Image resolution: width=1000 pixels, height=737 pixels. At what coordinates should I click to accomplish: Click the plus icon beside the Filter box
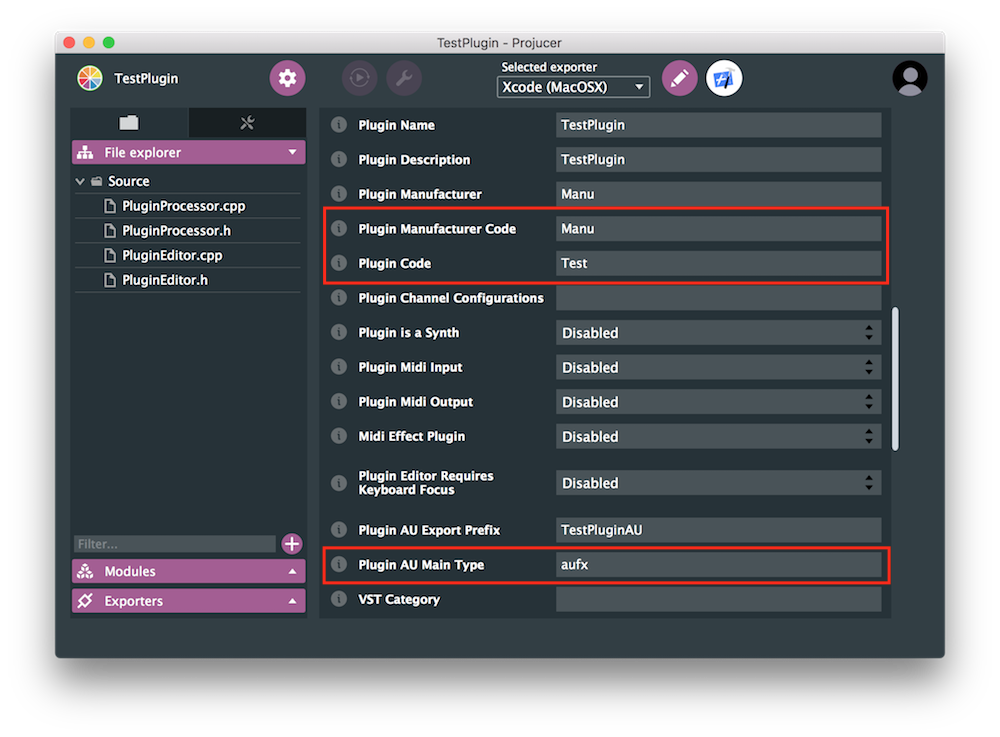point(291,544)
